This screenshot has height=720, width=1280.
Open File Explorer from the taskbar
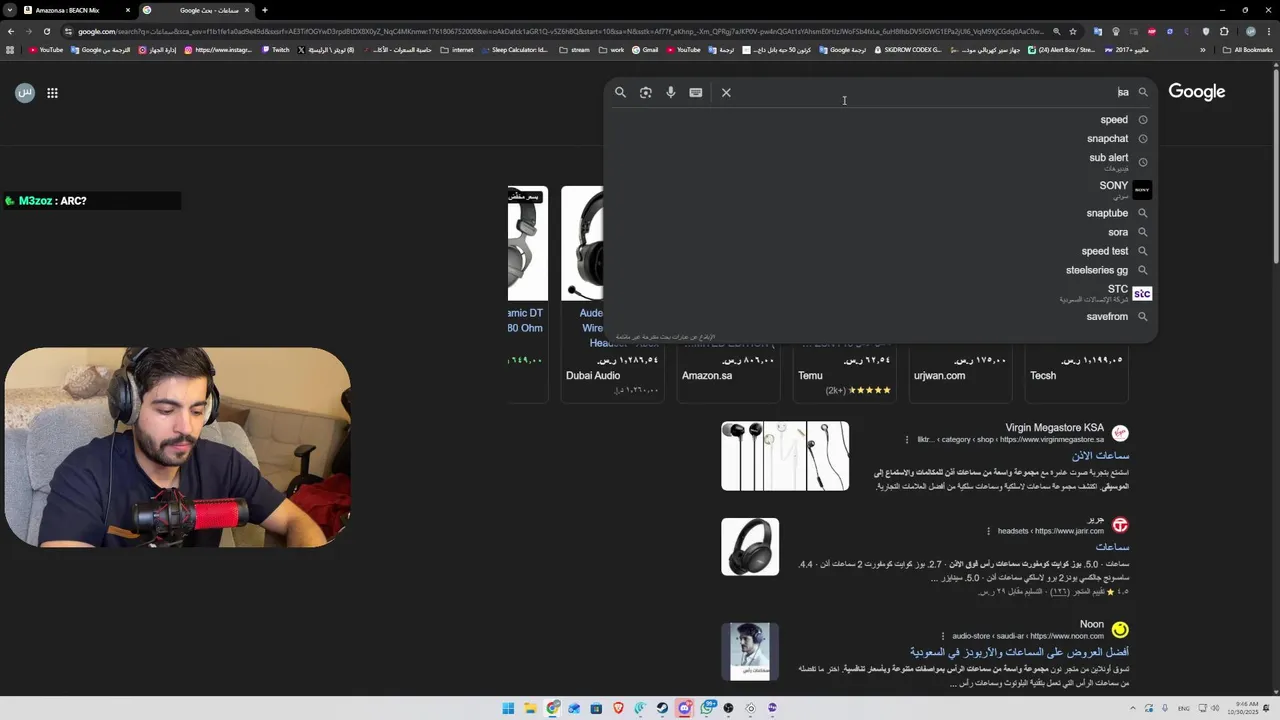tap(530, 708)
